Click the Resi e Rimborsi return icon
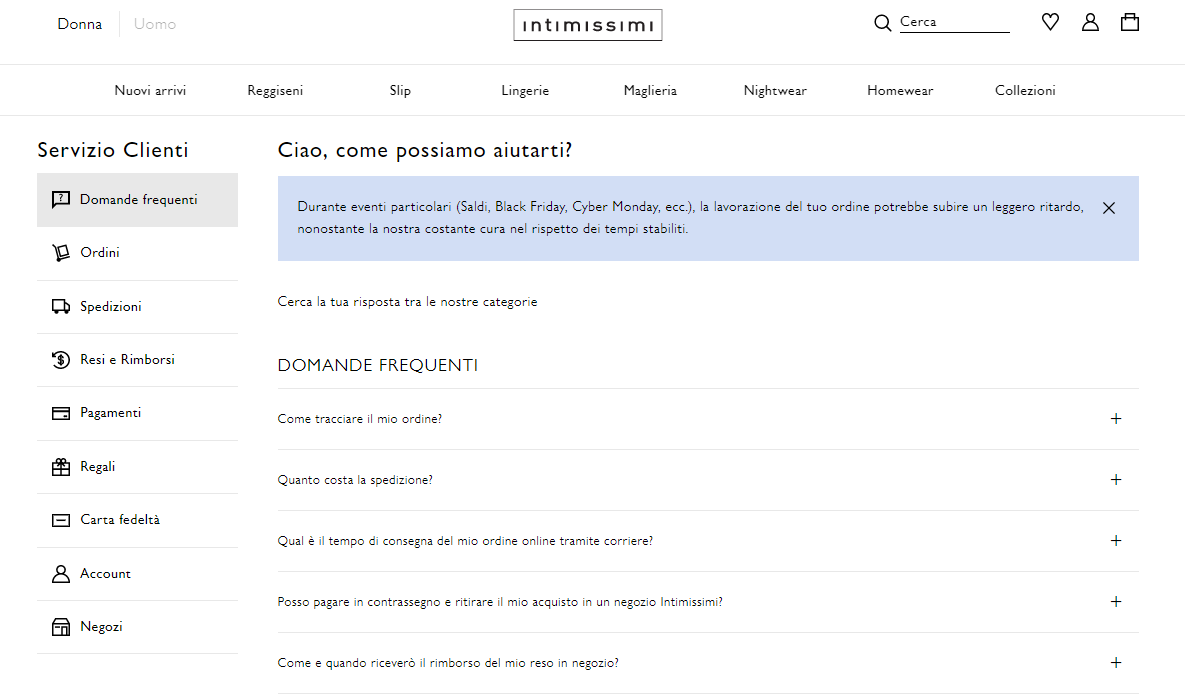The height and width of the screenshot is (695, 1185). pyautogui.click(x=60, y=359)
